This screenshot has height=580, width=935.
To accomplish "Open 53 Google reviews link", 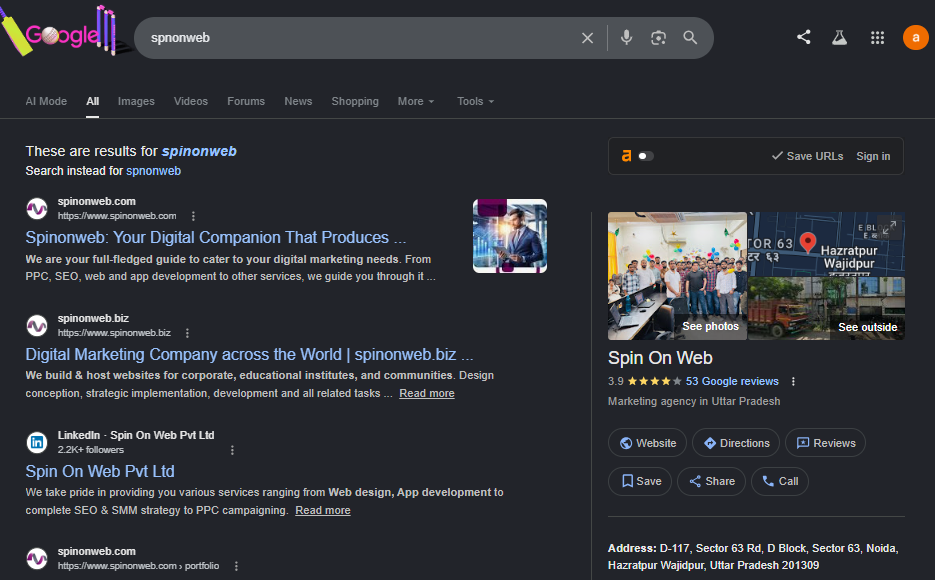I will (732, 382).
